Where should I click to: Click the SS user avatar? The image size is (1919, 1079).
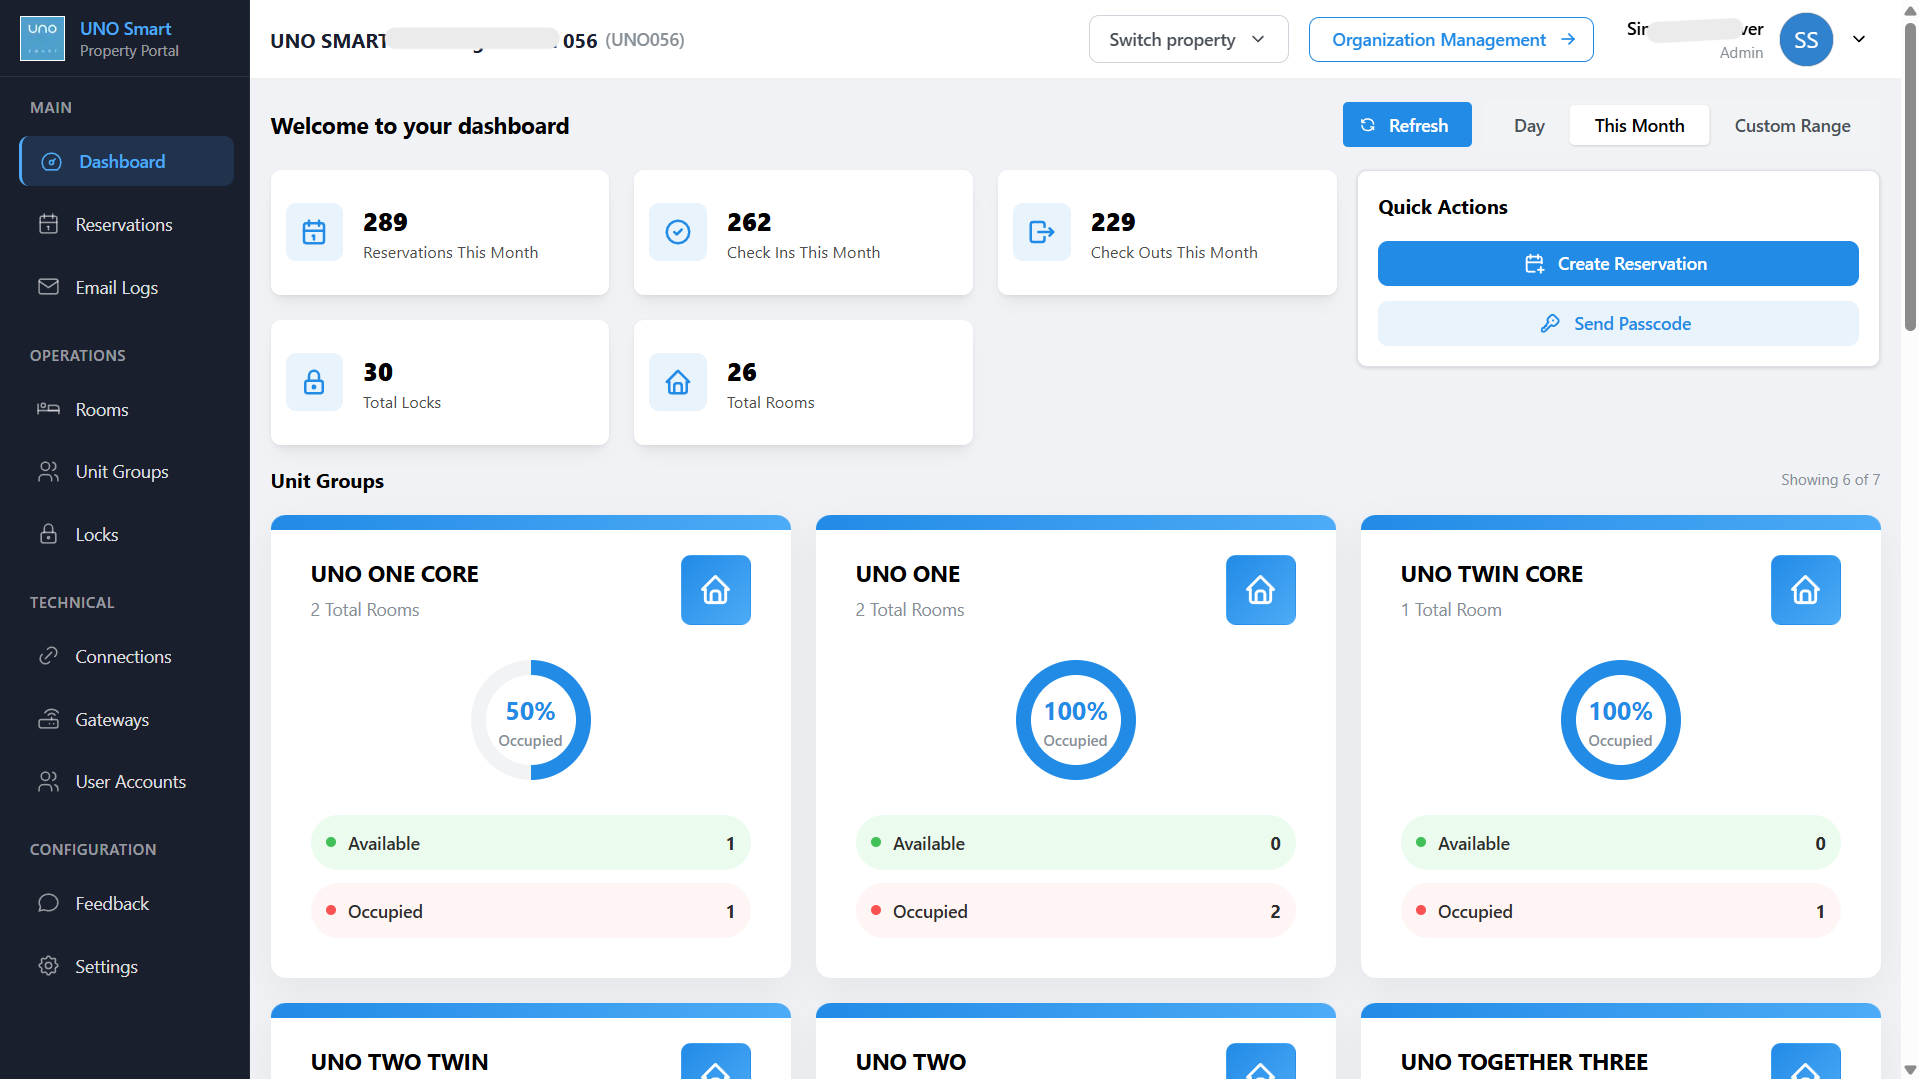(1806, 39)
